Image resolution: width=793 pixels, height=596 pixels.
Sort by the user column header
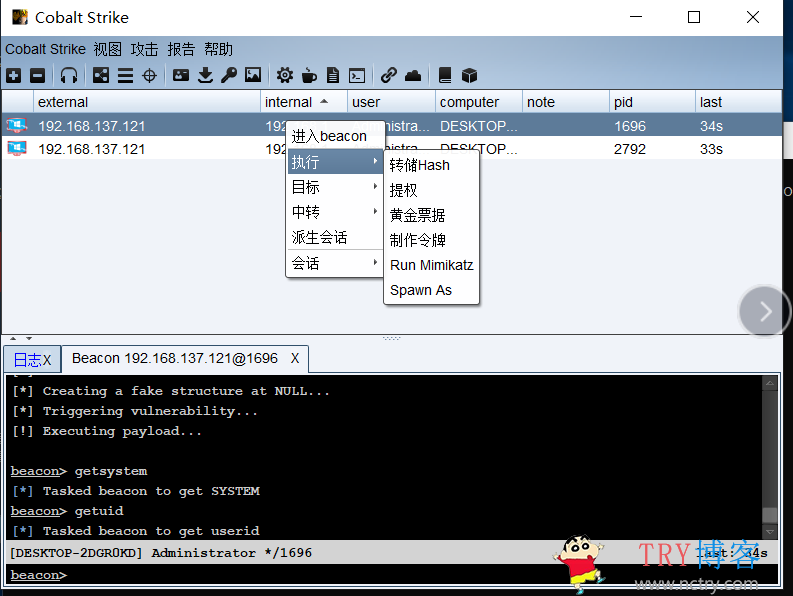click(391, 102)
